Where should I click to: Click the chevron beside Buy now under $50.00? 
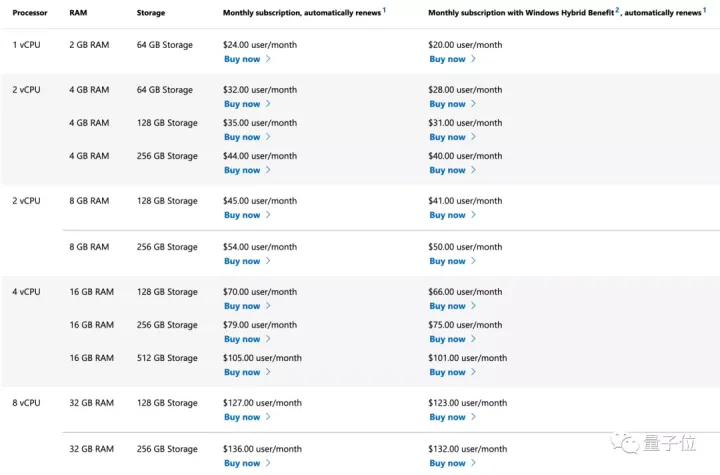click(x=474, y=261)
